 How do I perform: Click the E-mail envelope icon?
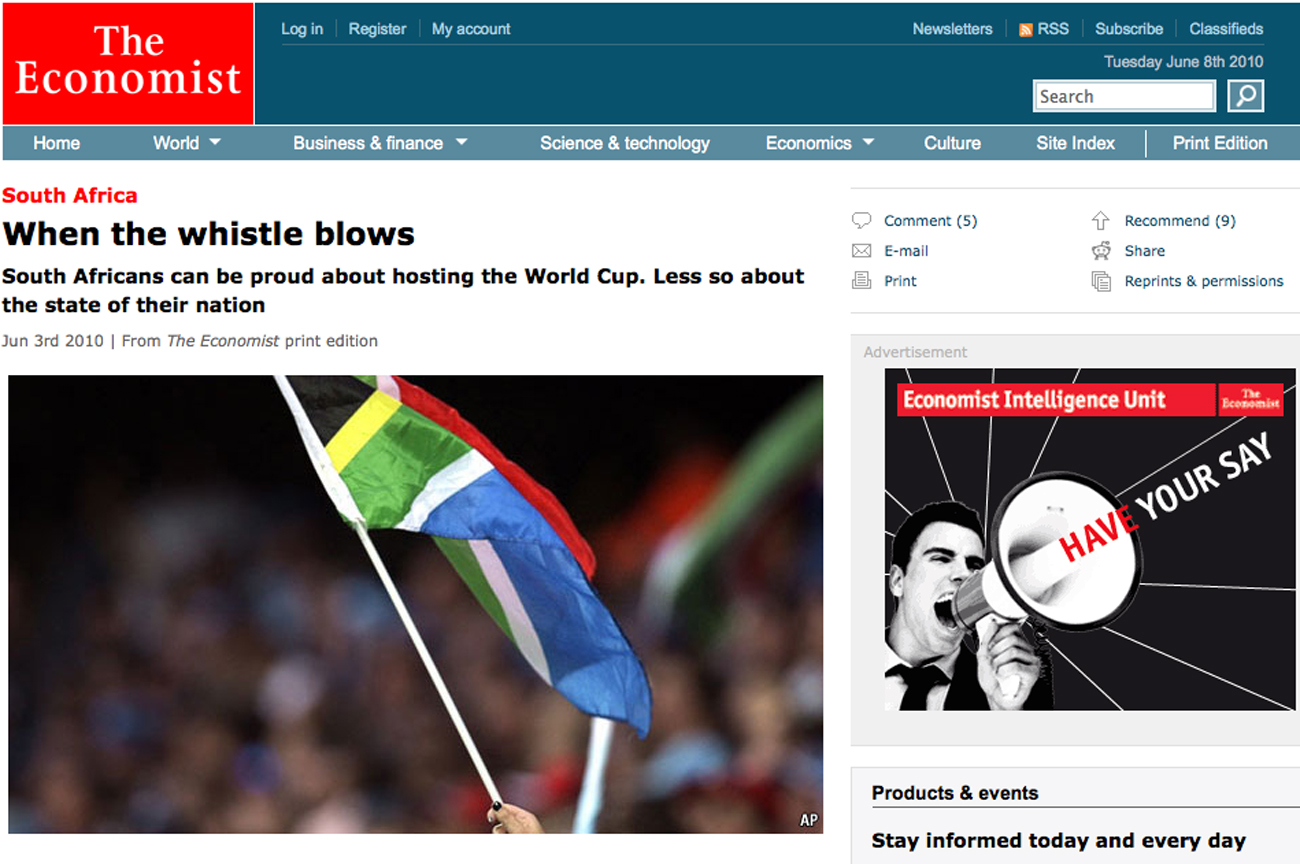pyautogui.click(x=862, y=250)
